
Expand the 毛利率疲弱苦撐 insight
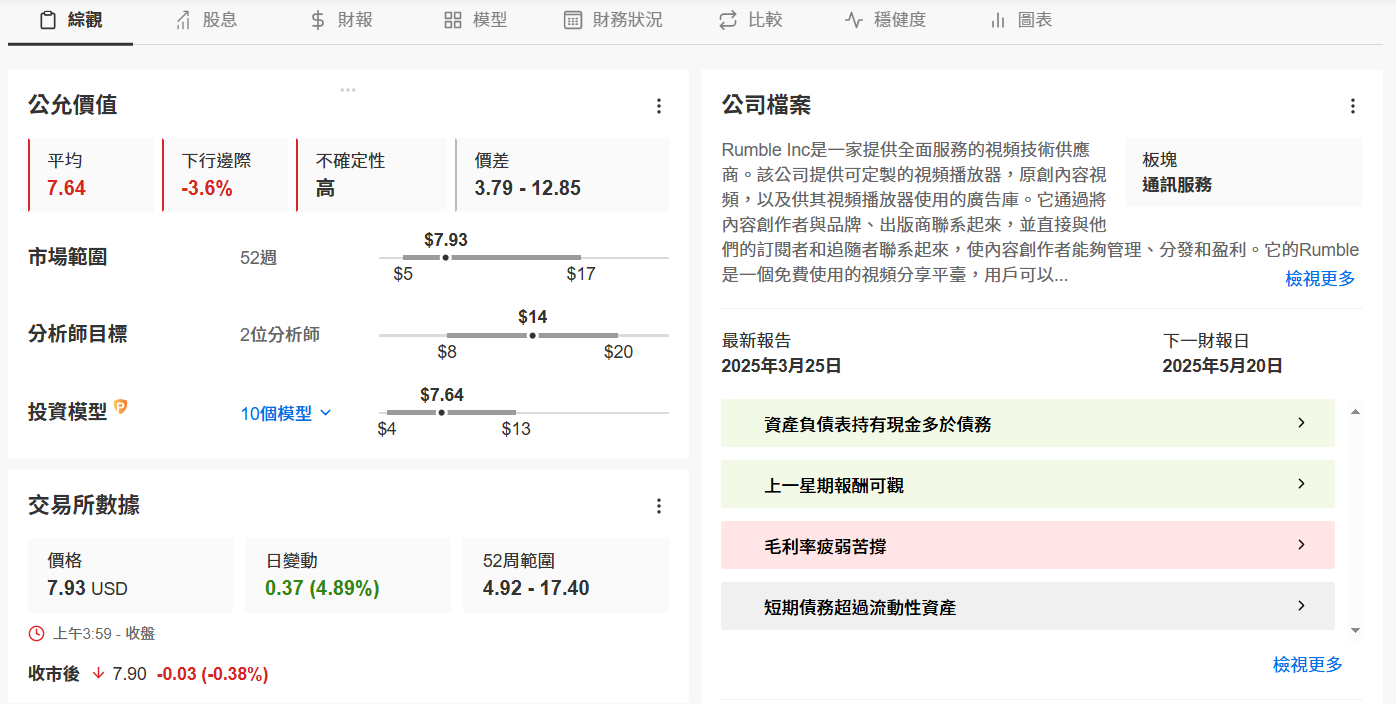[1028, 546]
